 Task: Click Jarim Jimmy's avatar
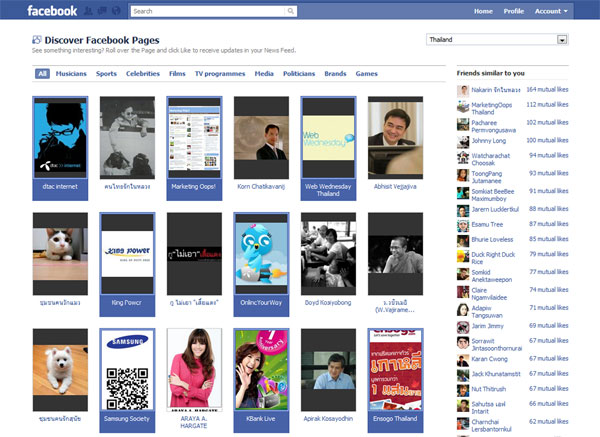click(x=463, y=328)
